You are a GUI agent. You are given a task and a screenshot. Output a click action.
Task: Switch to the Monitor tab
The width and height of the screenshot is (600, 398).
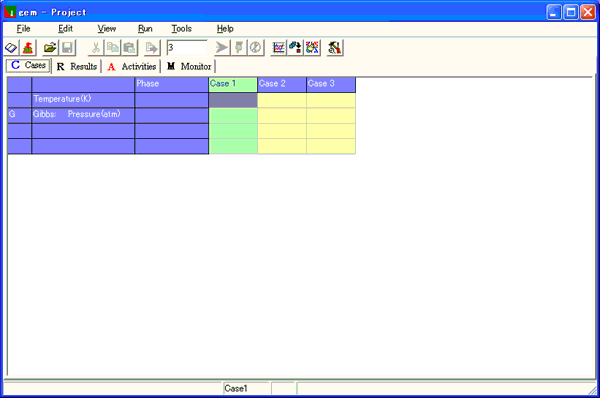[x=189, y=67]
